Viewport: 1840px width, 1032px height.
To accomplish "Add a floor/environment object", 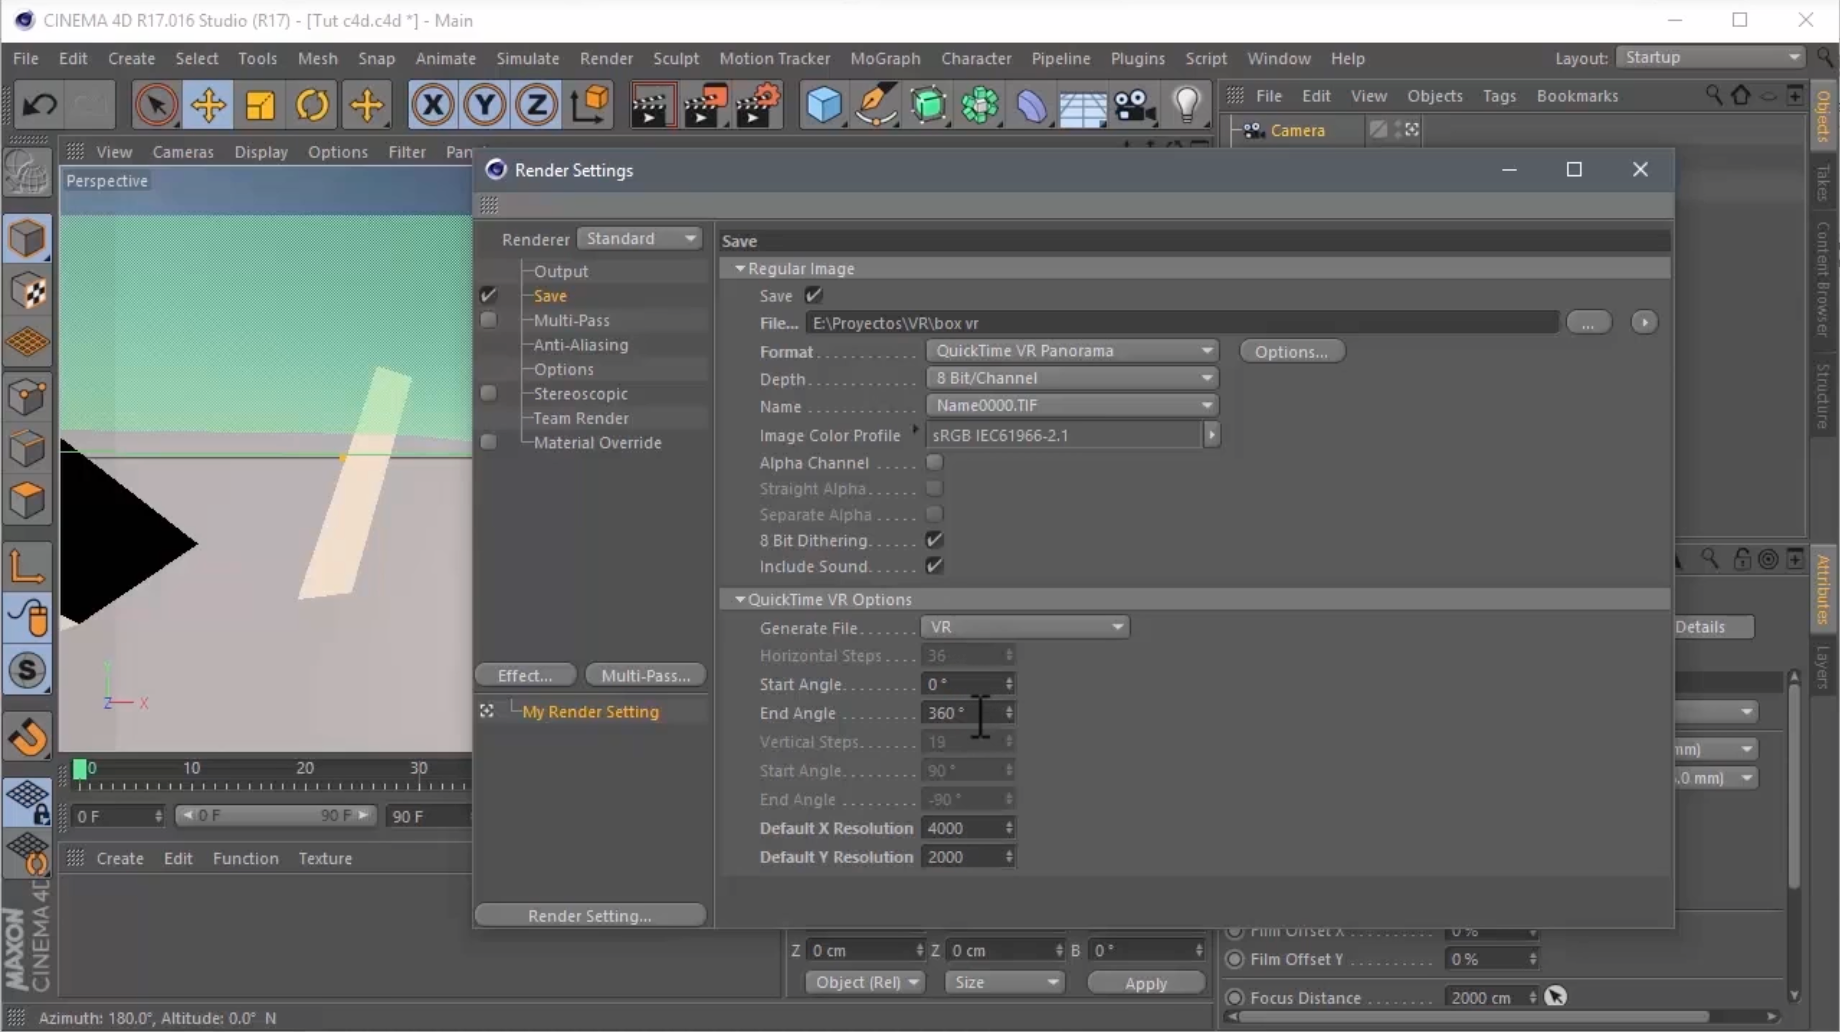I will pos(1083,105).
